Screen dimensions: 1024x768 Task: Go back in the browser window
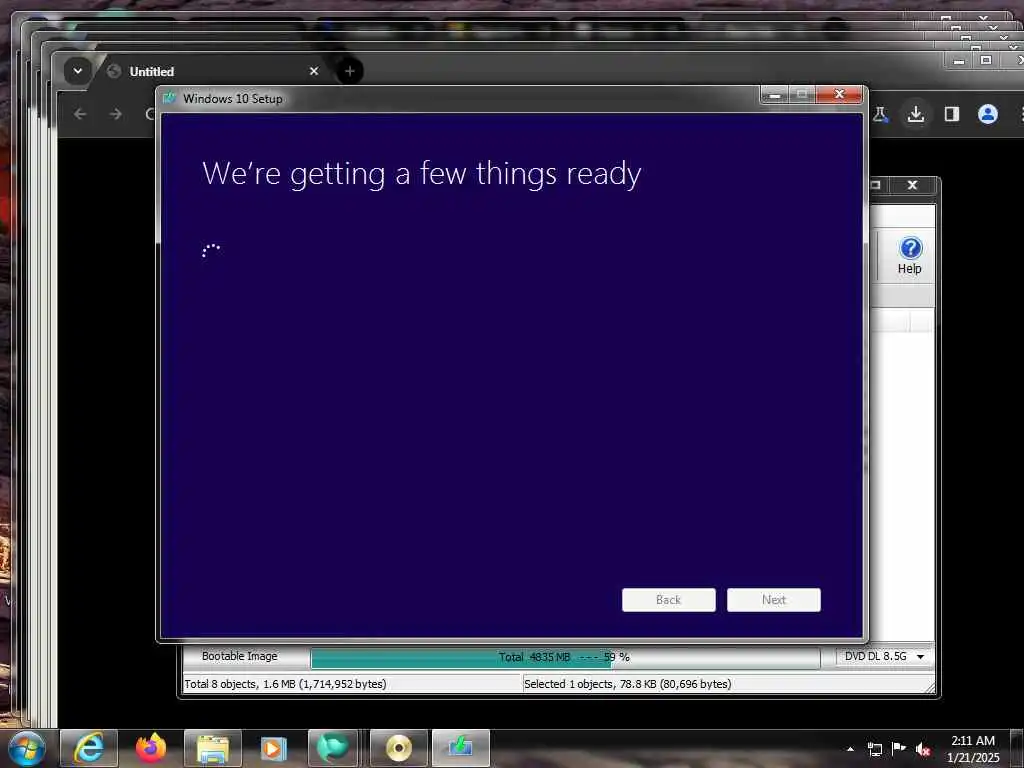[80, 114]
